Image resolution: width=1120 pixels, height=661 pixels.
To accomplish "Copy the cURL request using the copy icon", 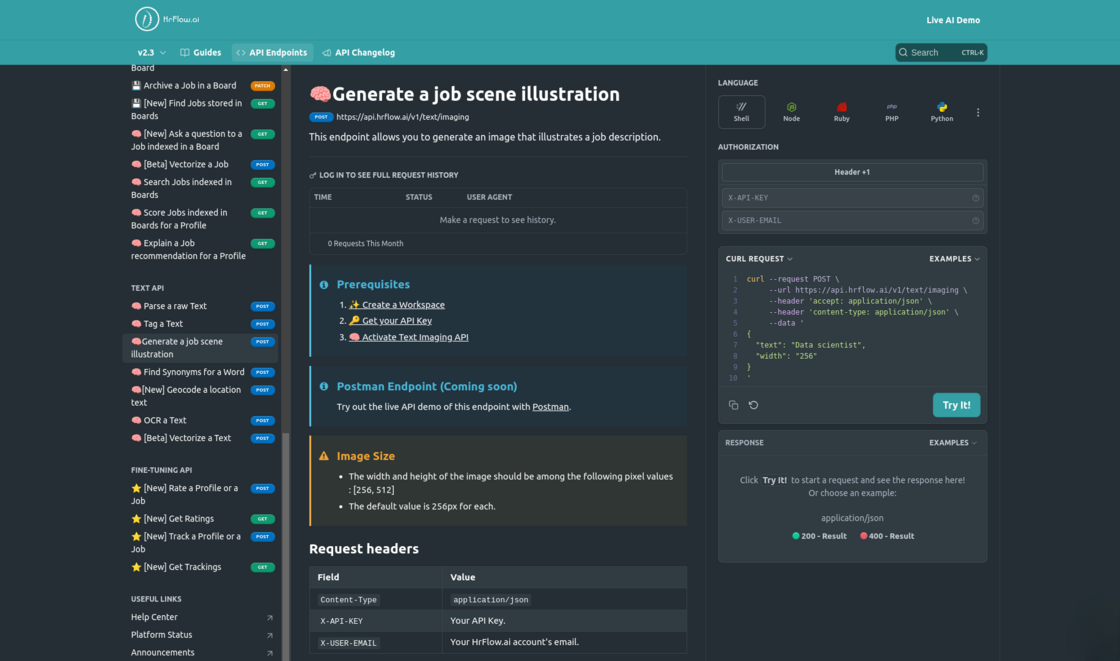I will coord(733,404).
